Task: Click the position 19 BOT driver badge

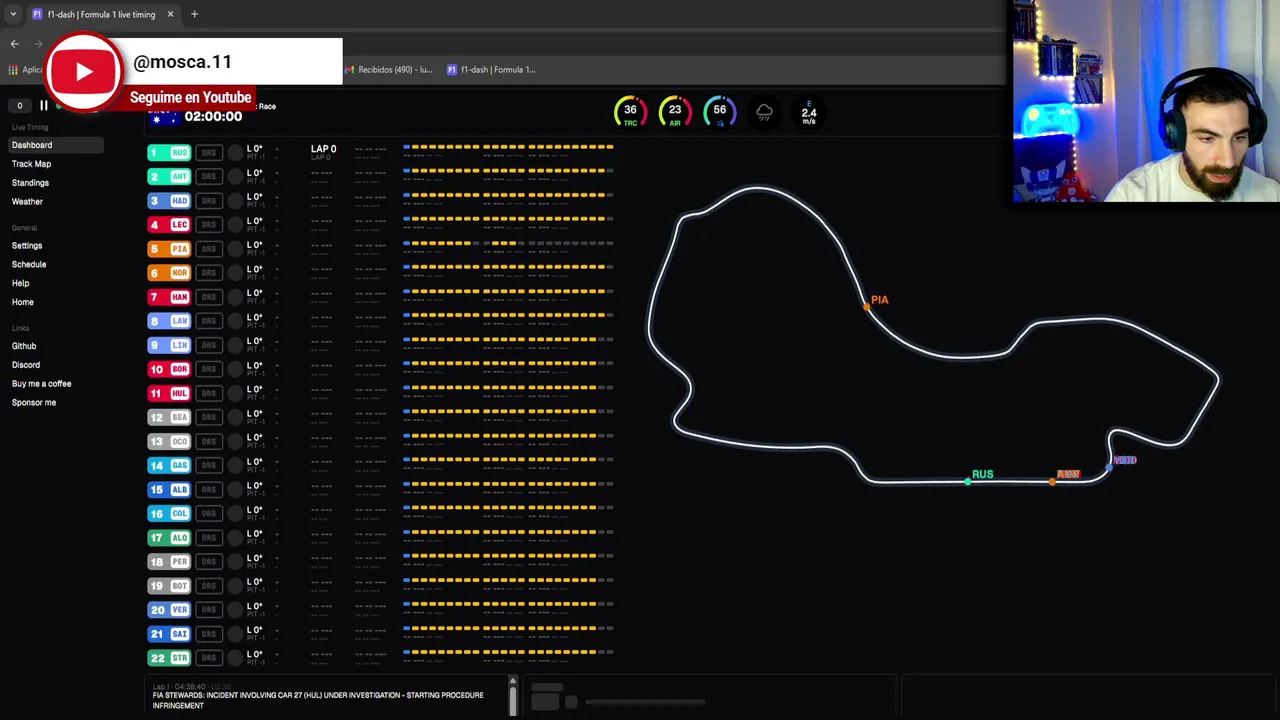Action: (x=169, y=586)
